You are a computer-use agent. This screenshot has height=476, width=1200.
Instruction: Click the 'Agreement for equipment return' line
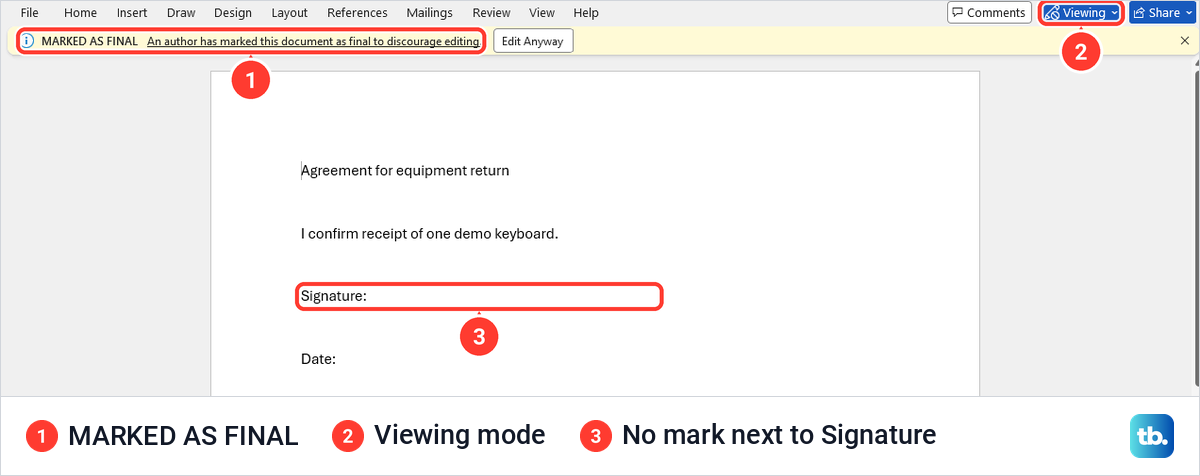click(x=405, y=171)
